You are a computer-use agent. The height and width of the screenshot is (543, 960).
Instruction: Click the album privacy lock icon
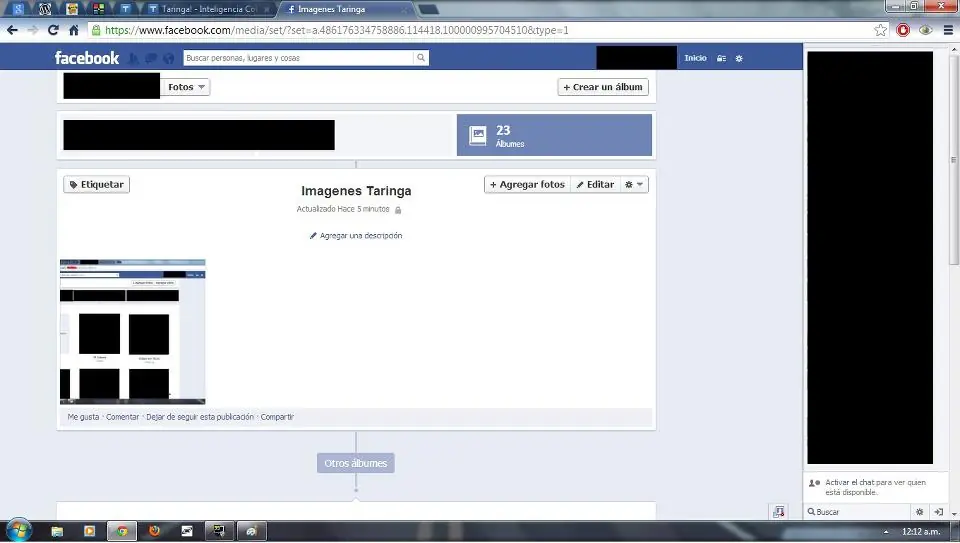pos(398,210)
